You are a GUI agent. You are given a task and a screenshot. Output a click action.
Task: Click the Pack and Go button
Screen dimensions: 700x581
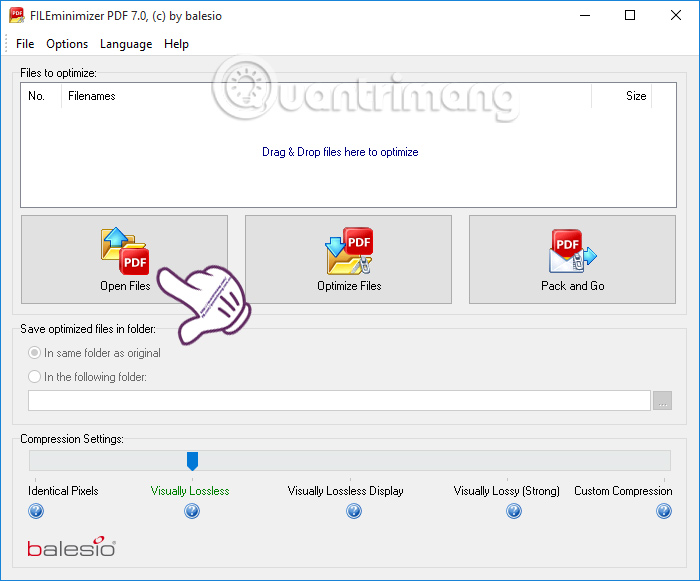point(572,259)
